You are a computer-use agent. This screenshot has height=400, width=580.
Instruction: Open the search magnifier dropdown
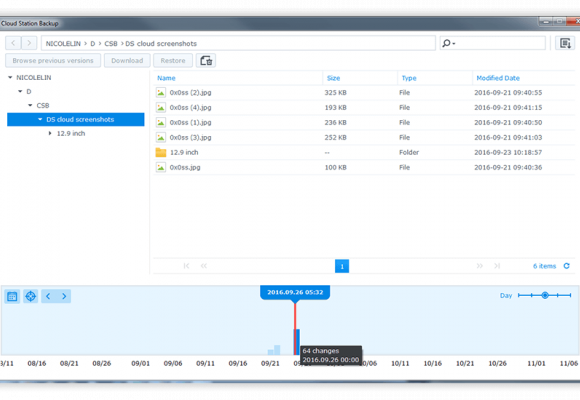(448, 43)
